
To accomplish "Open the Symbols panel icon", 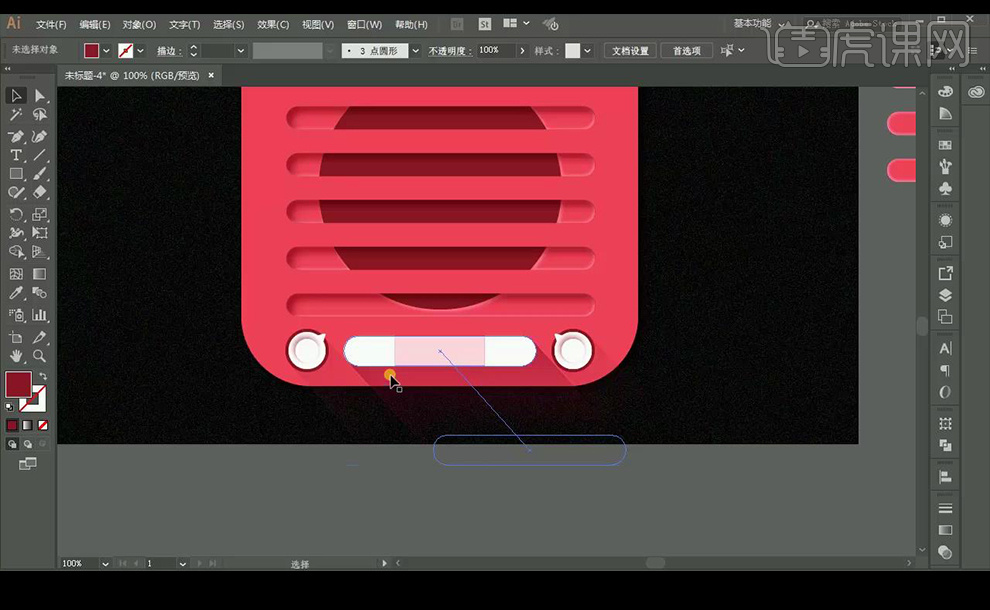I will (x=945, y=188).
